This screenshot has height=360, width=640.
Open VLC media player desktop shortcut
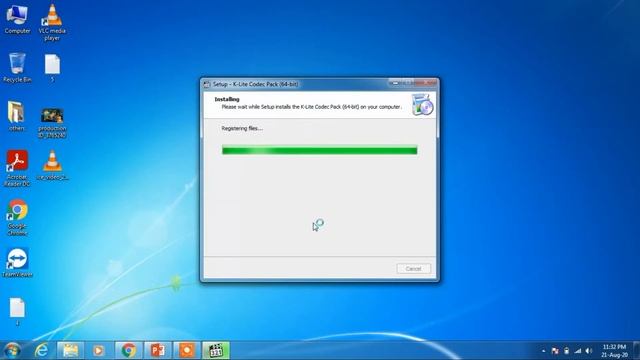(x=52, y=22)
